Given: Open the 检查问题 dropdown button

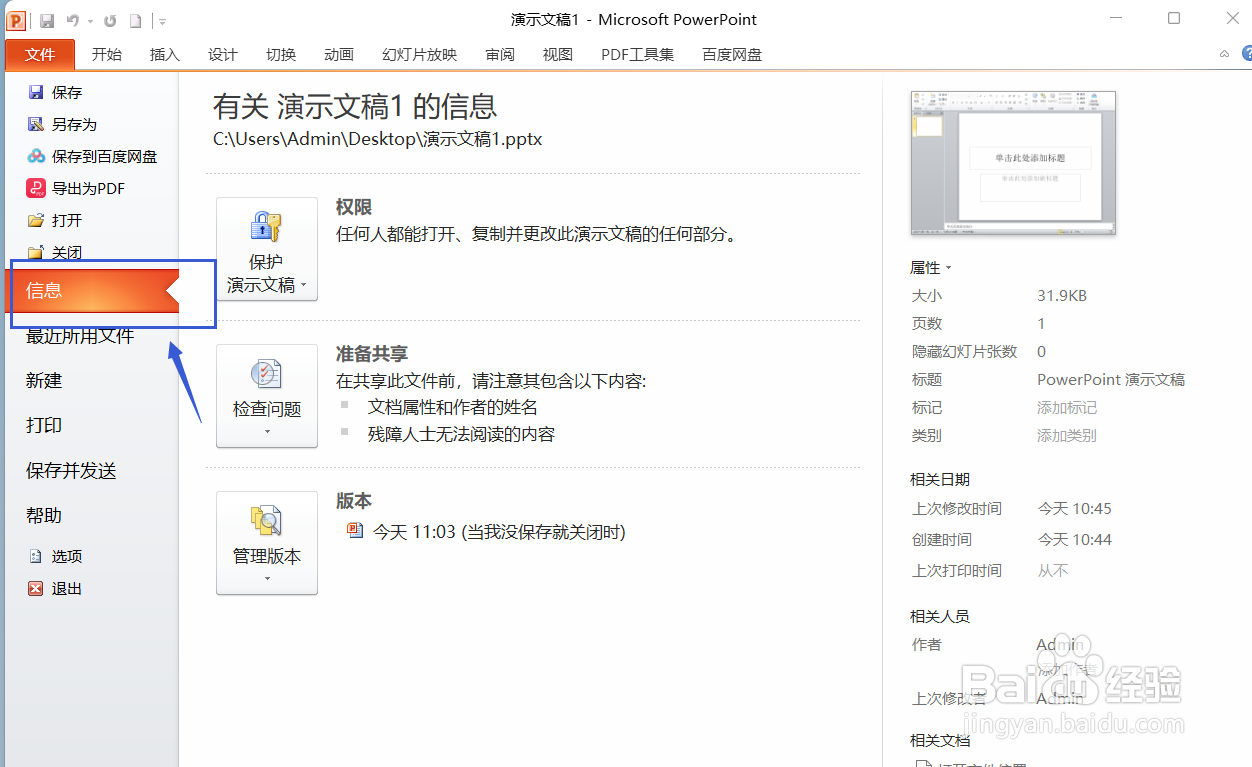Looking at the screenshot, I should click(267, 396).
